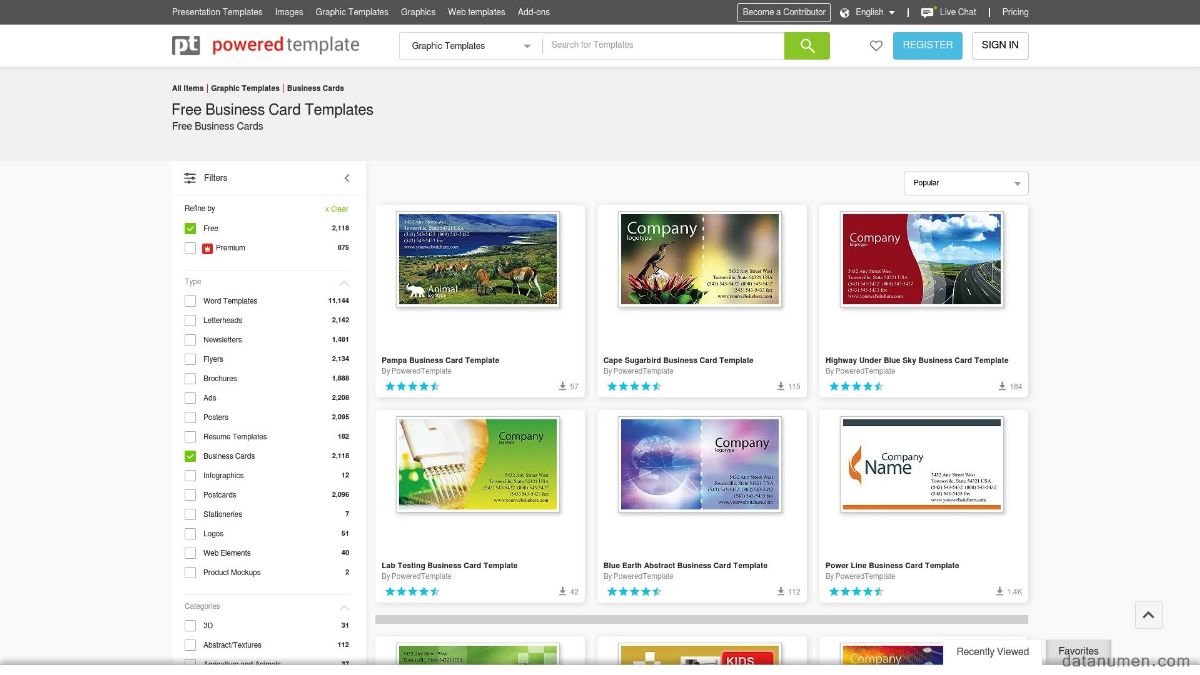Click the Filters sliders icon
Image resolution: width=1200 pixels, height=675 pixels.
tap(190, 178)
